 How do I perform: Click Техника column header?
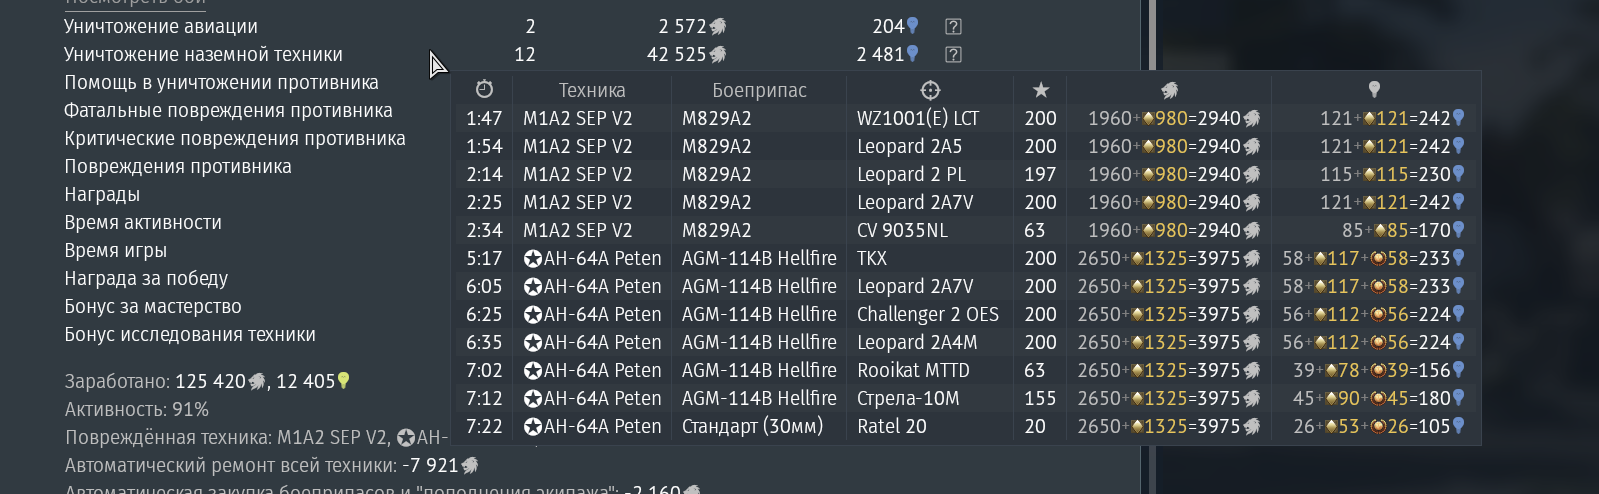tap(592, 90)
